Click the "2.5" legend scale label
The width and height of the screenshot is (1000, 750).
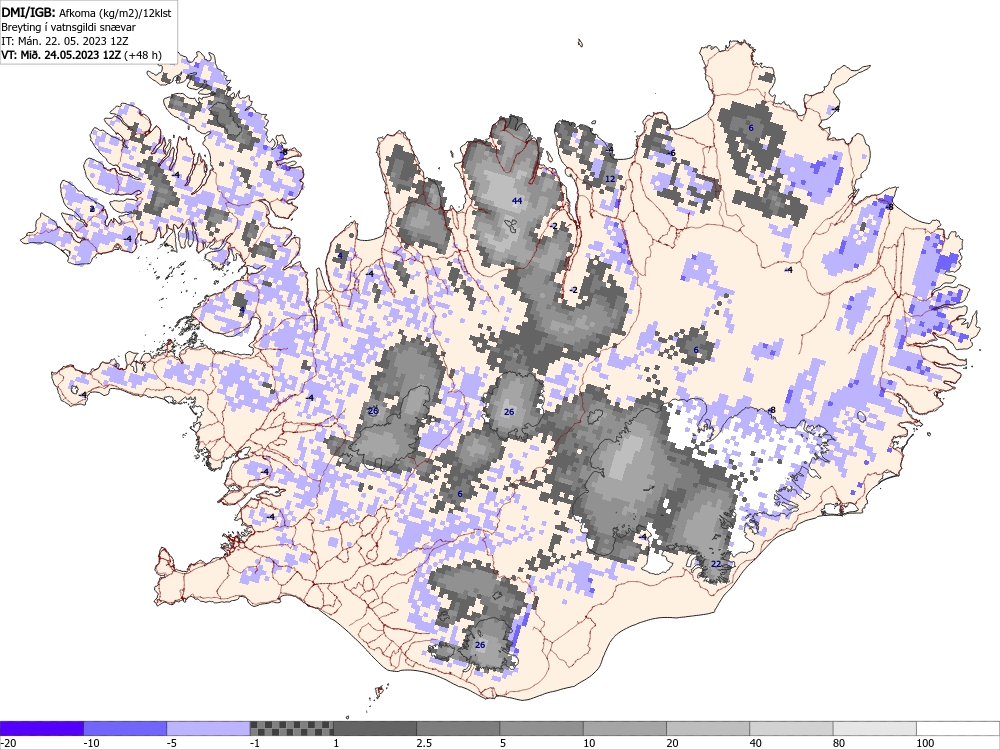tap(424, 744)
